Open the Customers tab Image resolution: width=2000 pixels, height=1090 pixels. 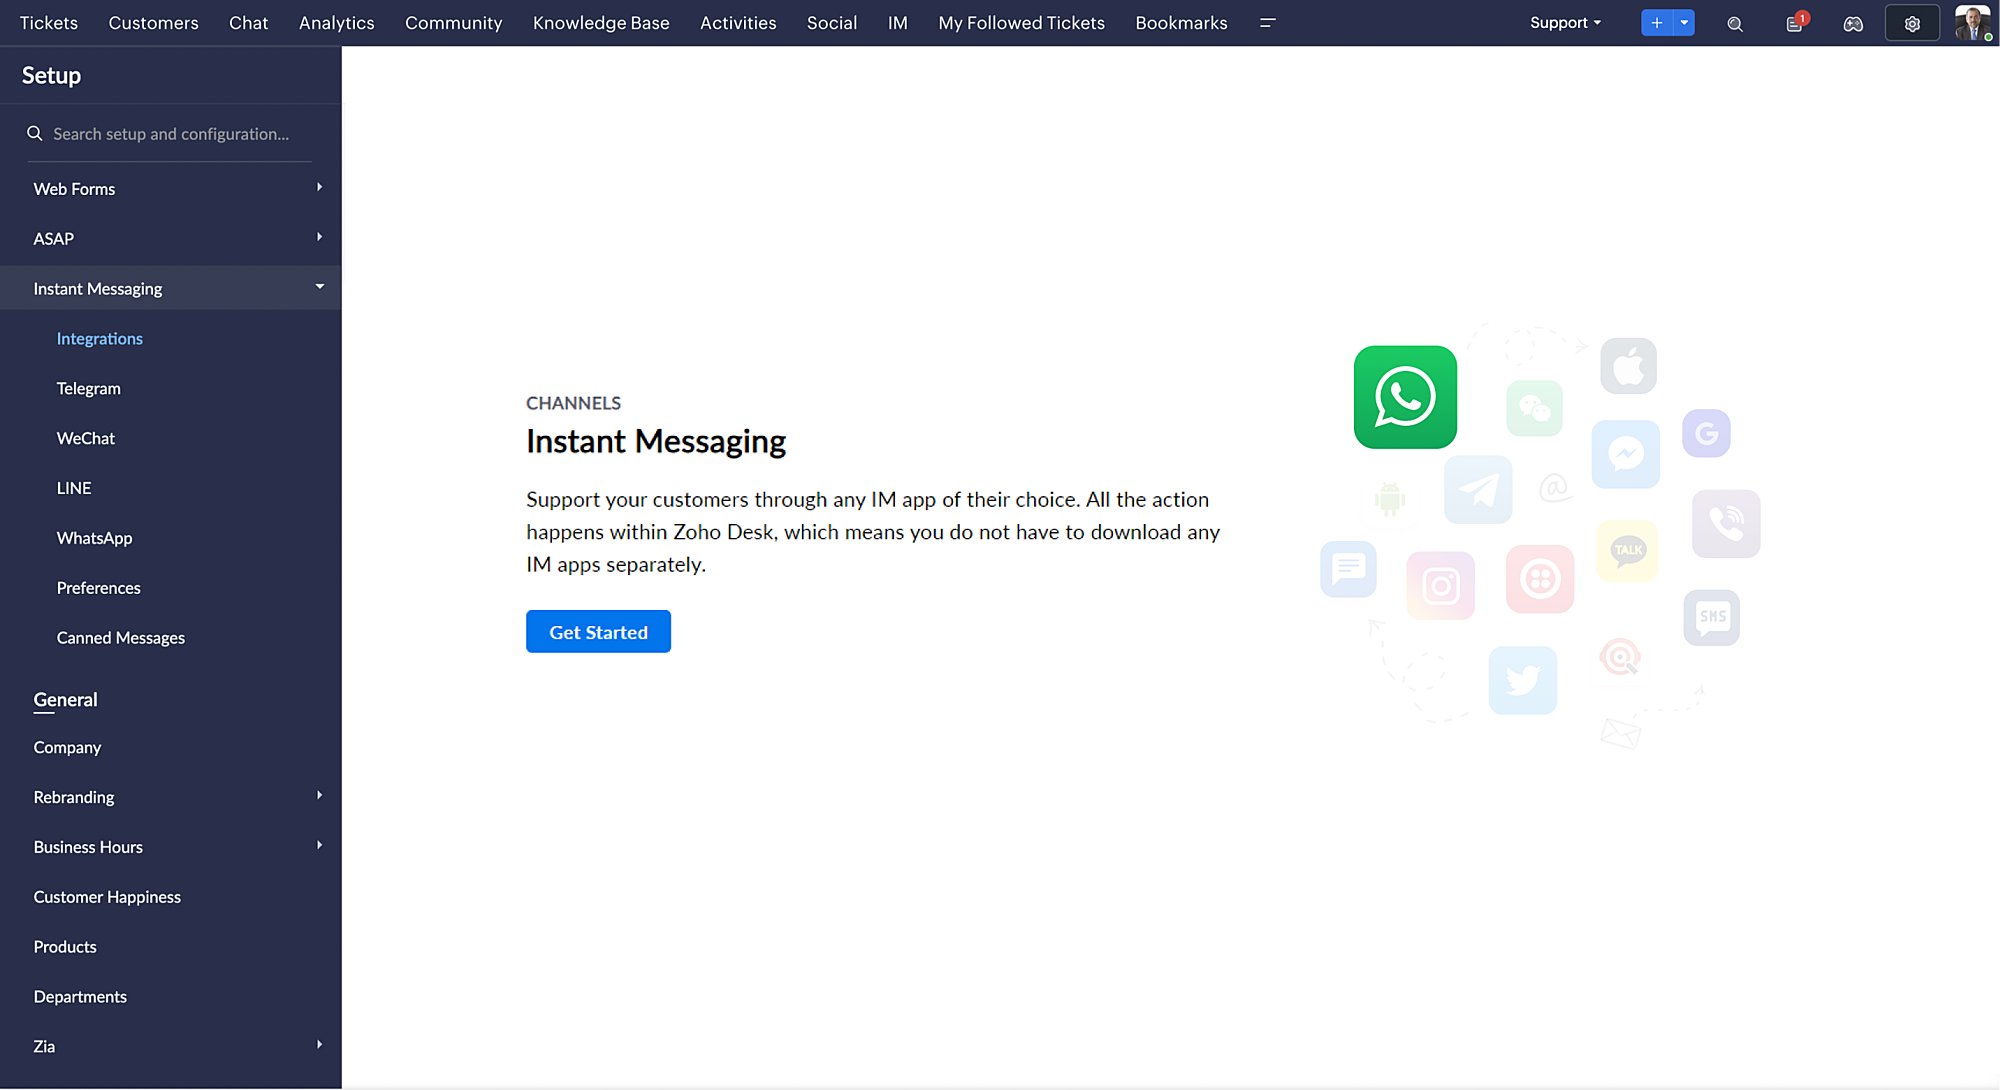[x=153, y=23]
